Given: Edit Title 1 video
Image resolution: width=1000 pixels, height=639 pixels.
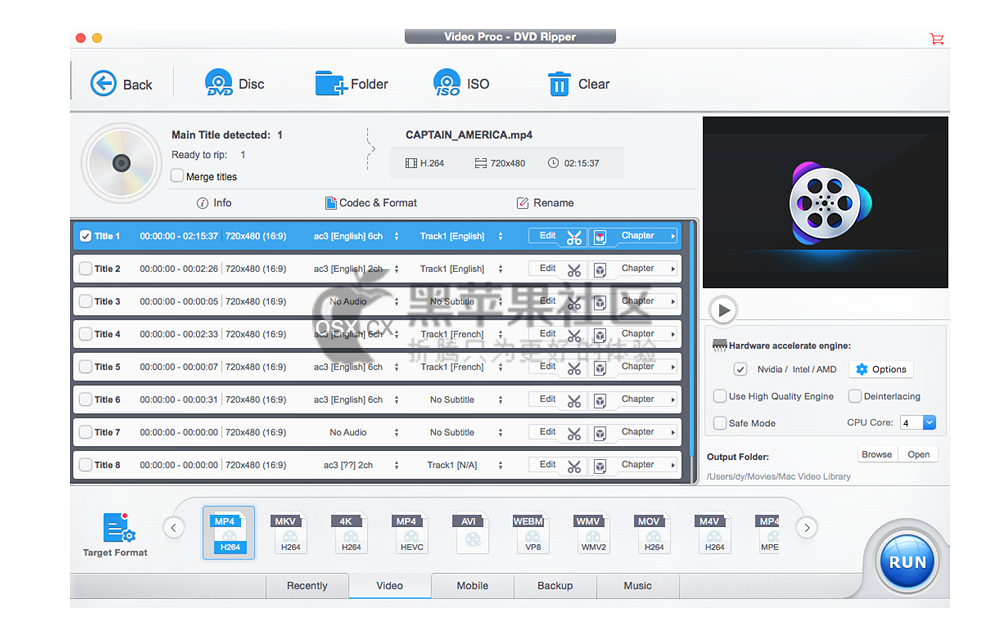Looking at the screenshot, I should click(x=547, y=235).
